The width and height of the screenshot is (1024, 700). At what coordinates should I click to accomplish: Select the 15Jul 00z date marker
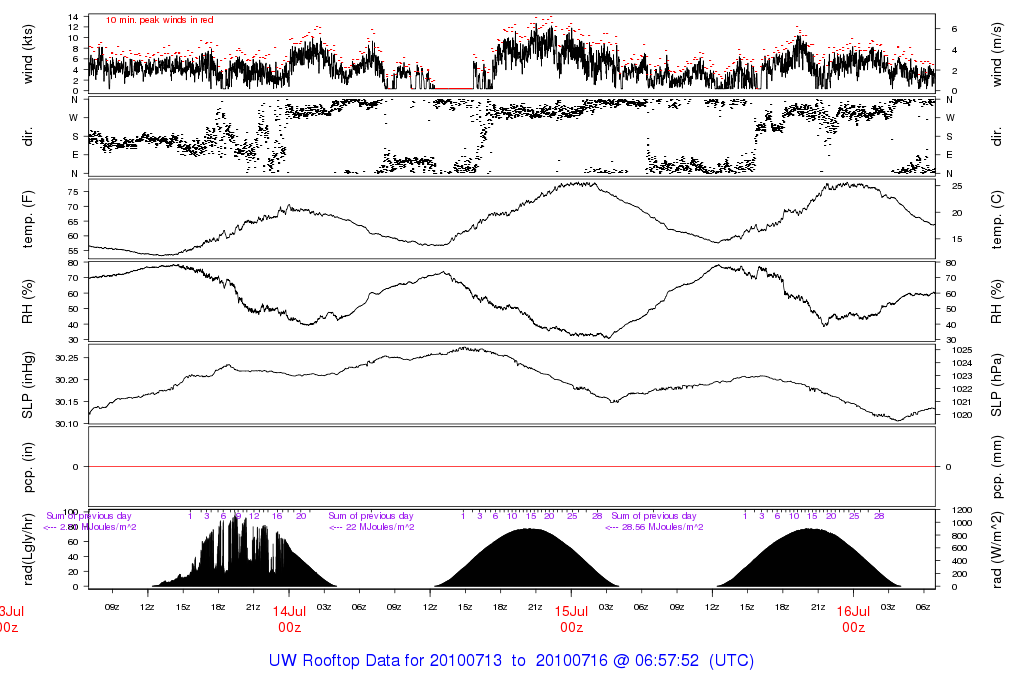(x=571, y=619)
